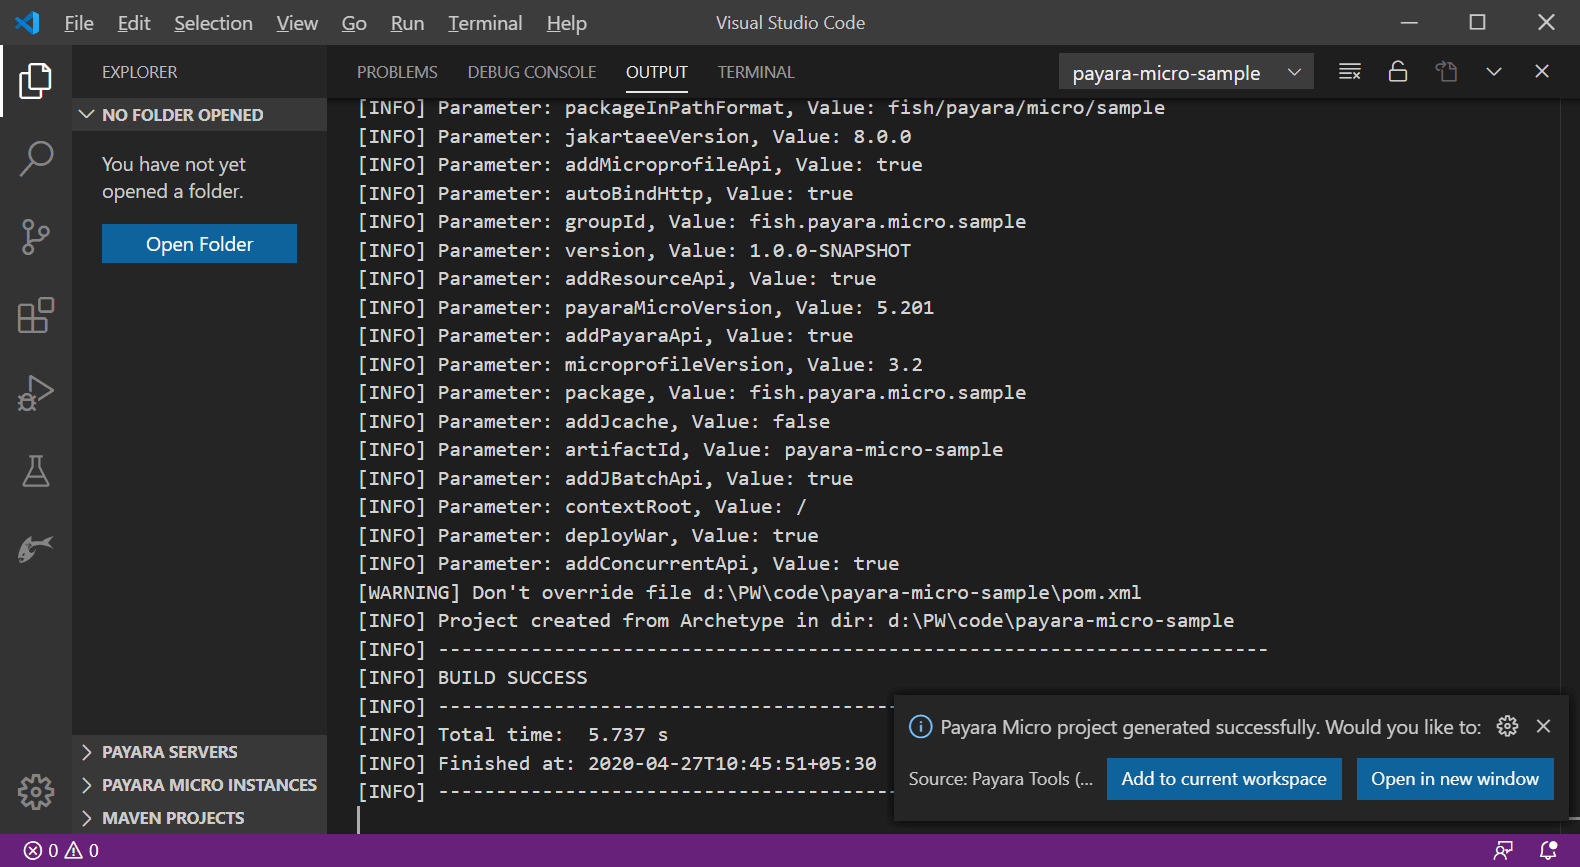The width and height of the screenshot is (1580, 867).
Task: Open the Run menu
Action: coord(407,23)
